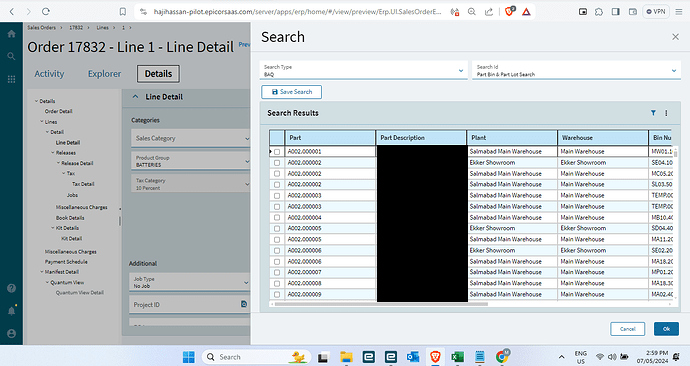Open Excel from the taskbar
690x366 pixels.
coord(458,357)
